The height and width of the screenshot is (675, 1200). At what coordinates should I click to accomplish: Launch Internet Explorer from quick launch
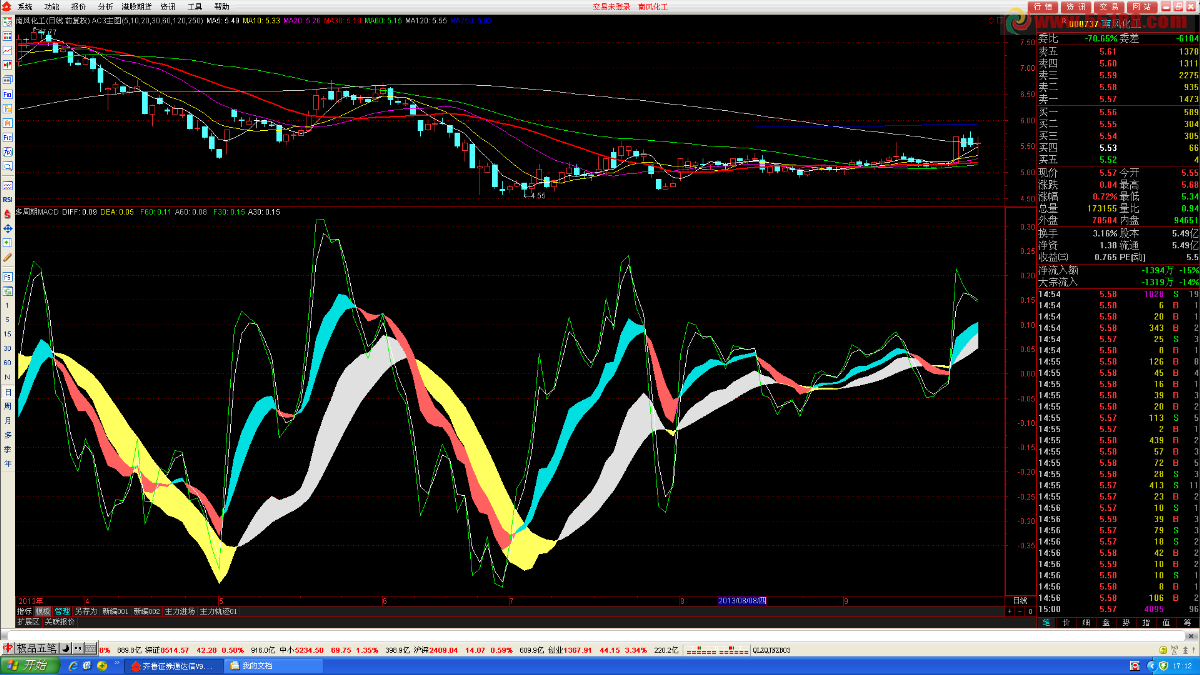(73, 665)
